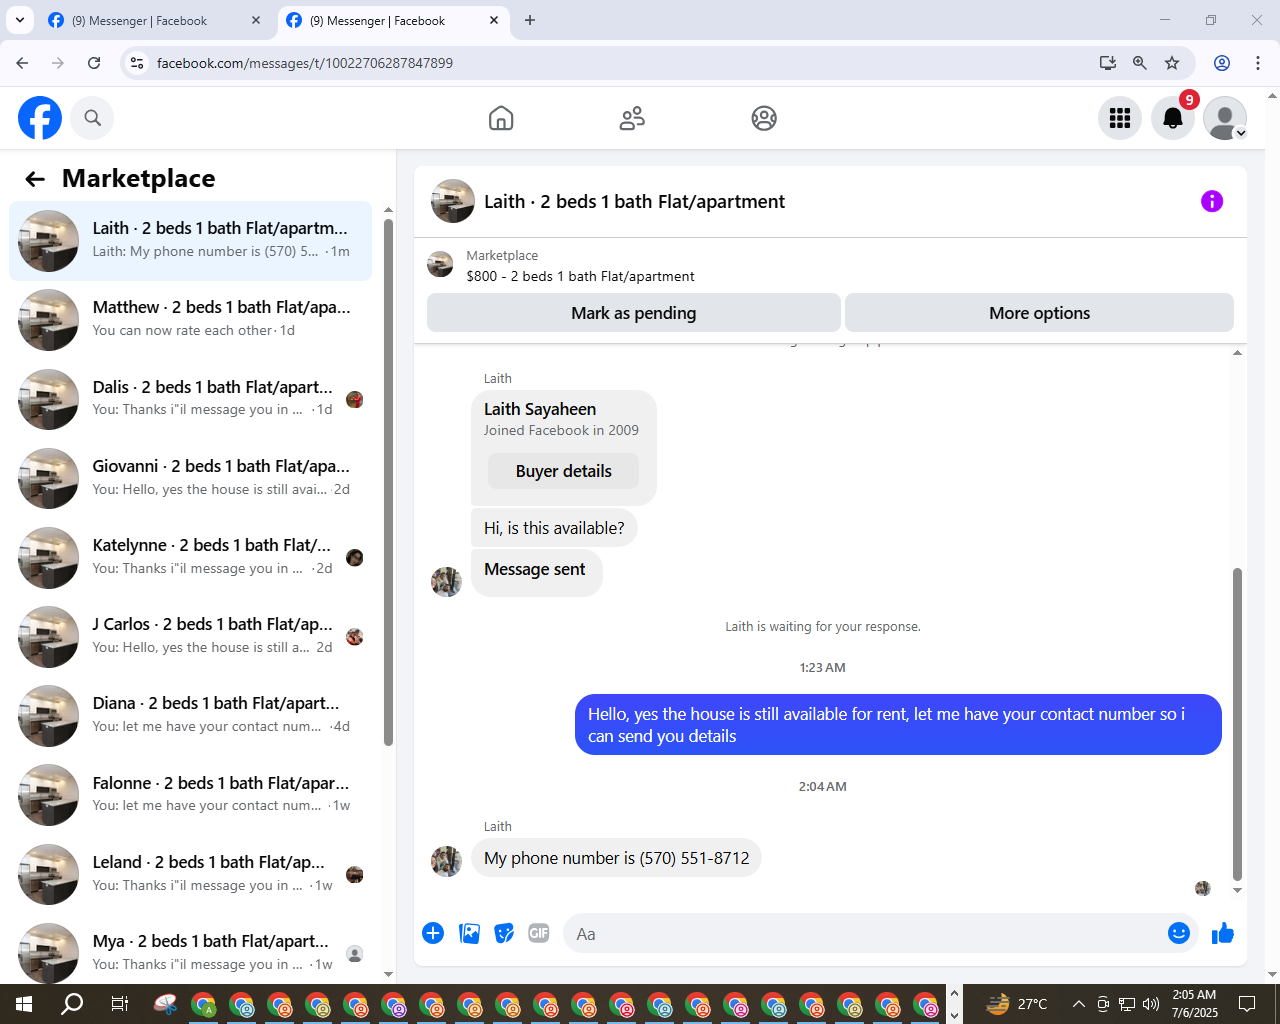This screenshot has width=1280, height=1024.
Task: Open the Dalis conversation
Action: [190, 399]
